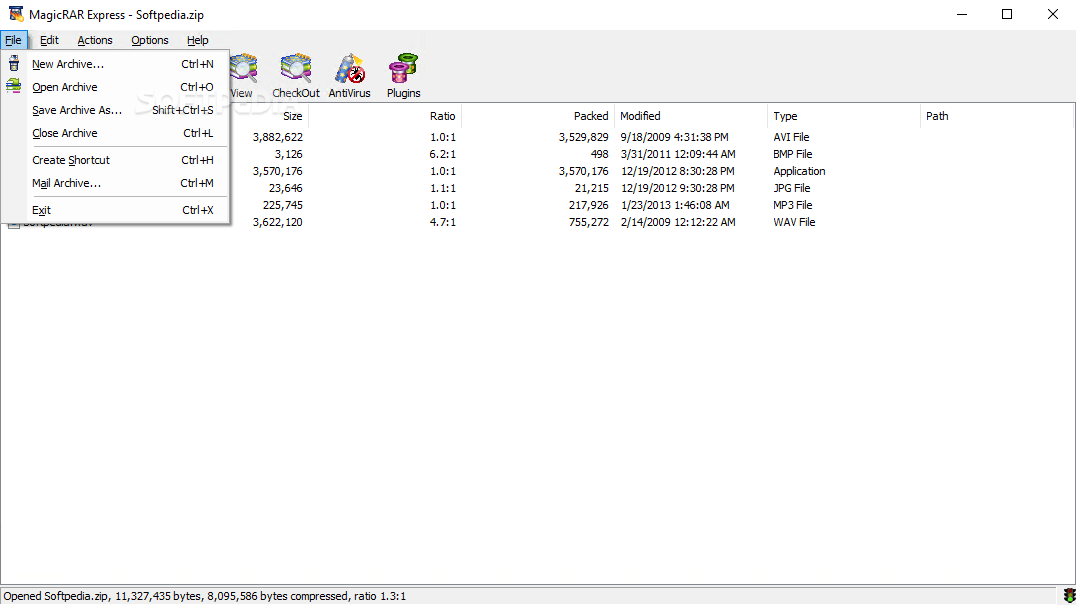
Task: Select Exit from the File menu
Action: pos(115,210)
